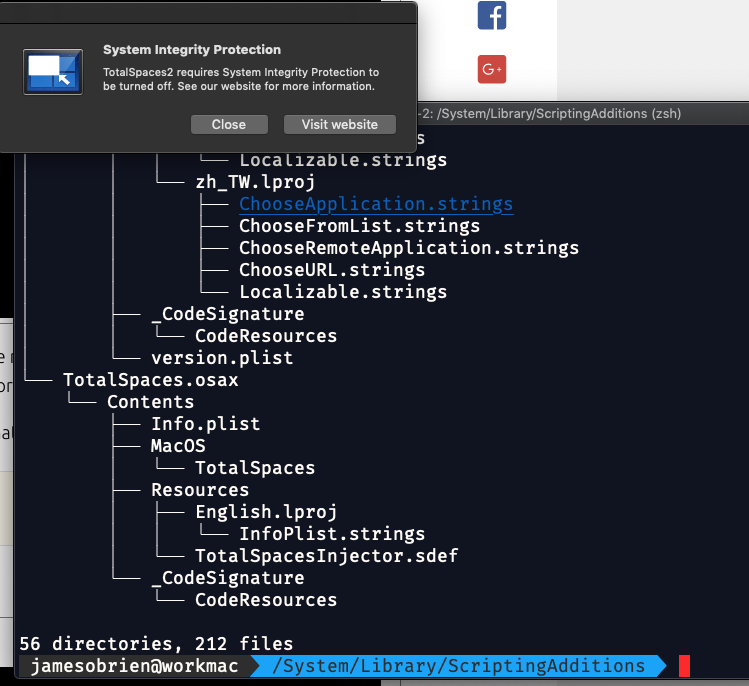Select ChooseFromList.strings in terminal tree

(x=359, y=226)
